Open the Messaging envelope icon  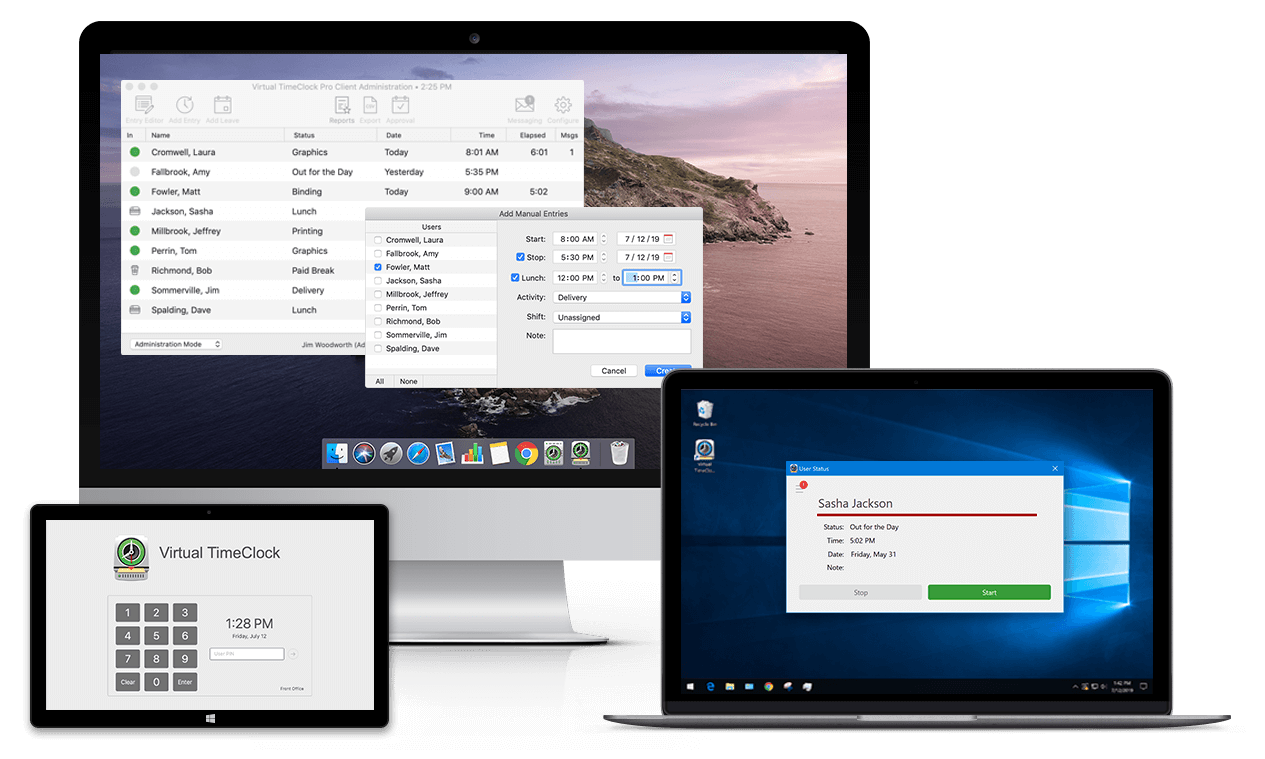point(525,104)
